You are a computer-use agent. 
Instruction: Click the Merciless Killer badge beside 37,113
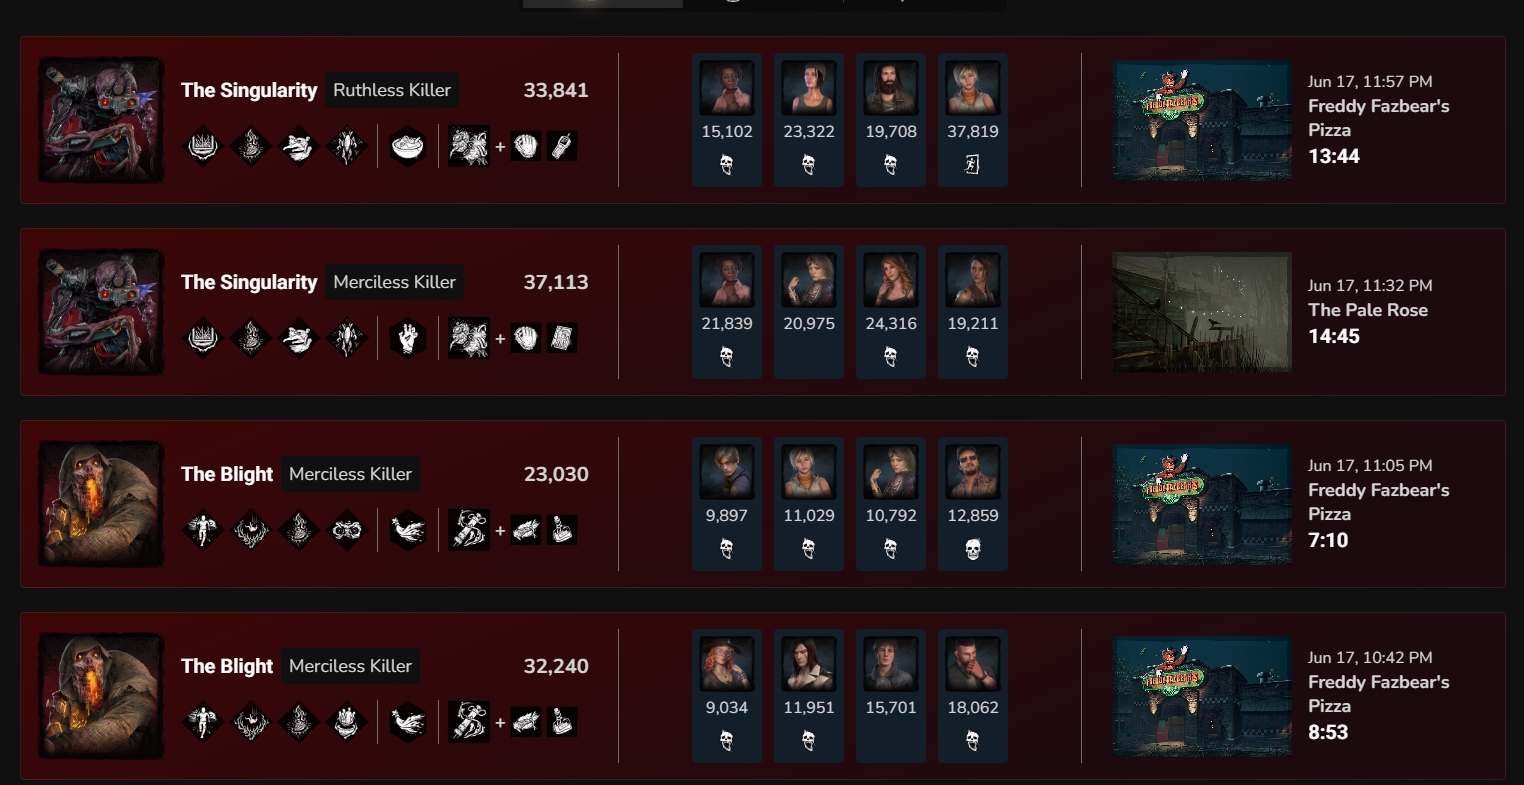(394, 282)
